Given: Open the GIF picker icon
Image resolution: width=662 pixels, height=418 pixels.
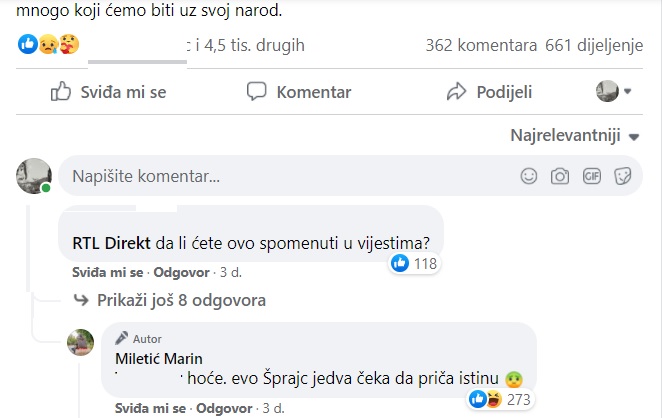Looking at the screenshot, I should pyautogui.click(x=591, y=176).
